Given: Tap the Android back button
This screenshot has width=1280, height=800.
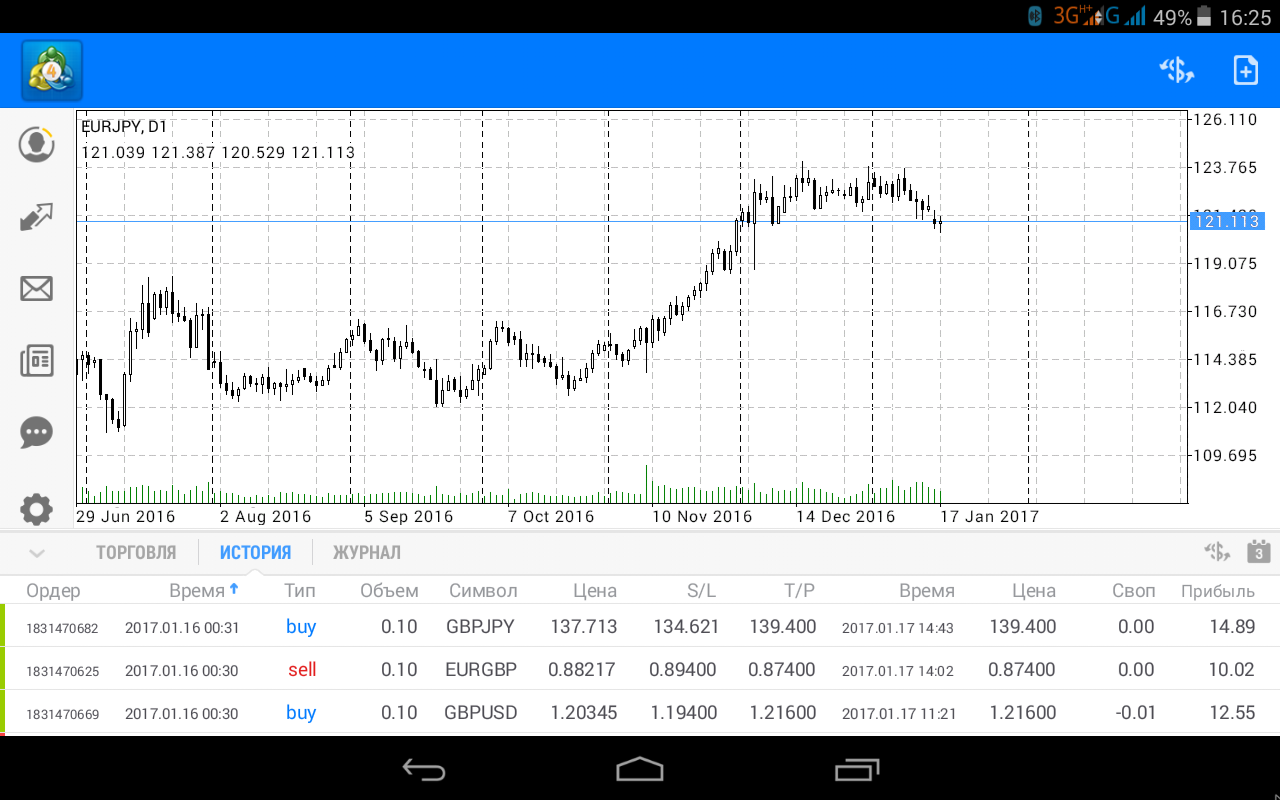Looking at the screenshot, I should (424, 769).
